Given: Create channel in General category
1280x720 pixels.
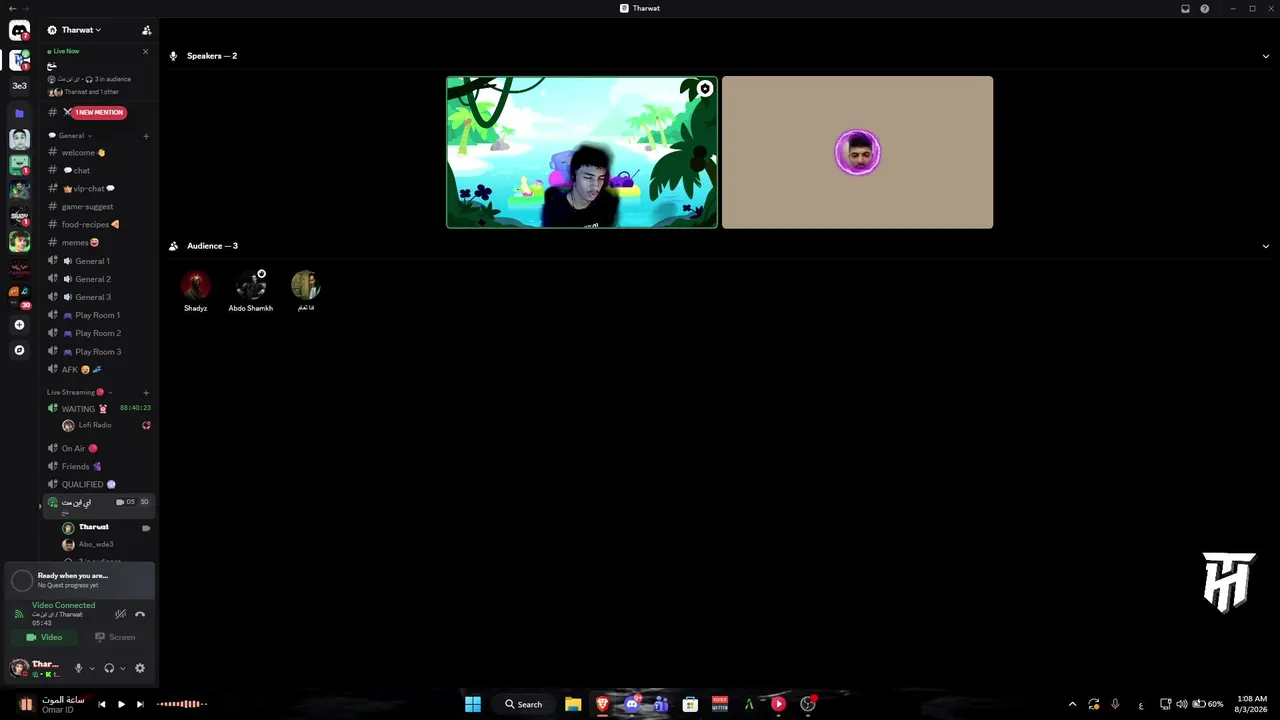Looking at the screenshot, I should (146, 136).
